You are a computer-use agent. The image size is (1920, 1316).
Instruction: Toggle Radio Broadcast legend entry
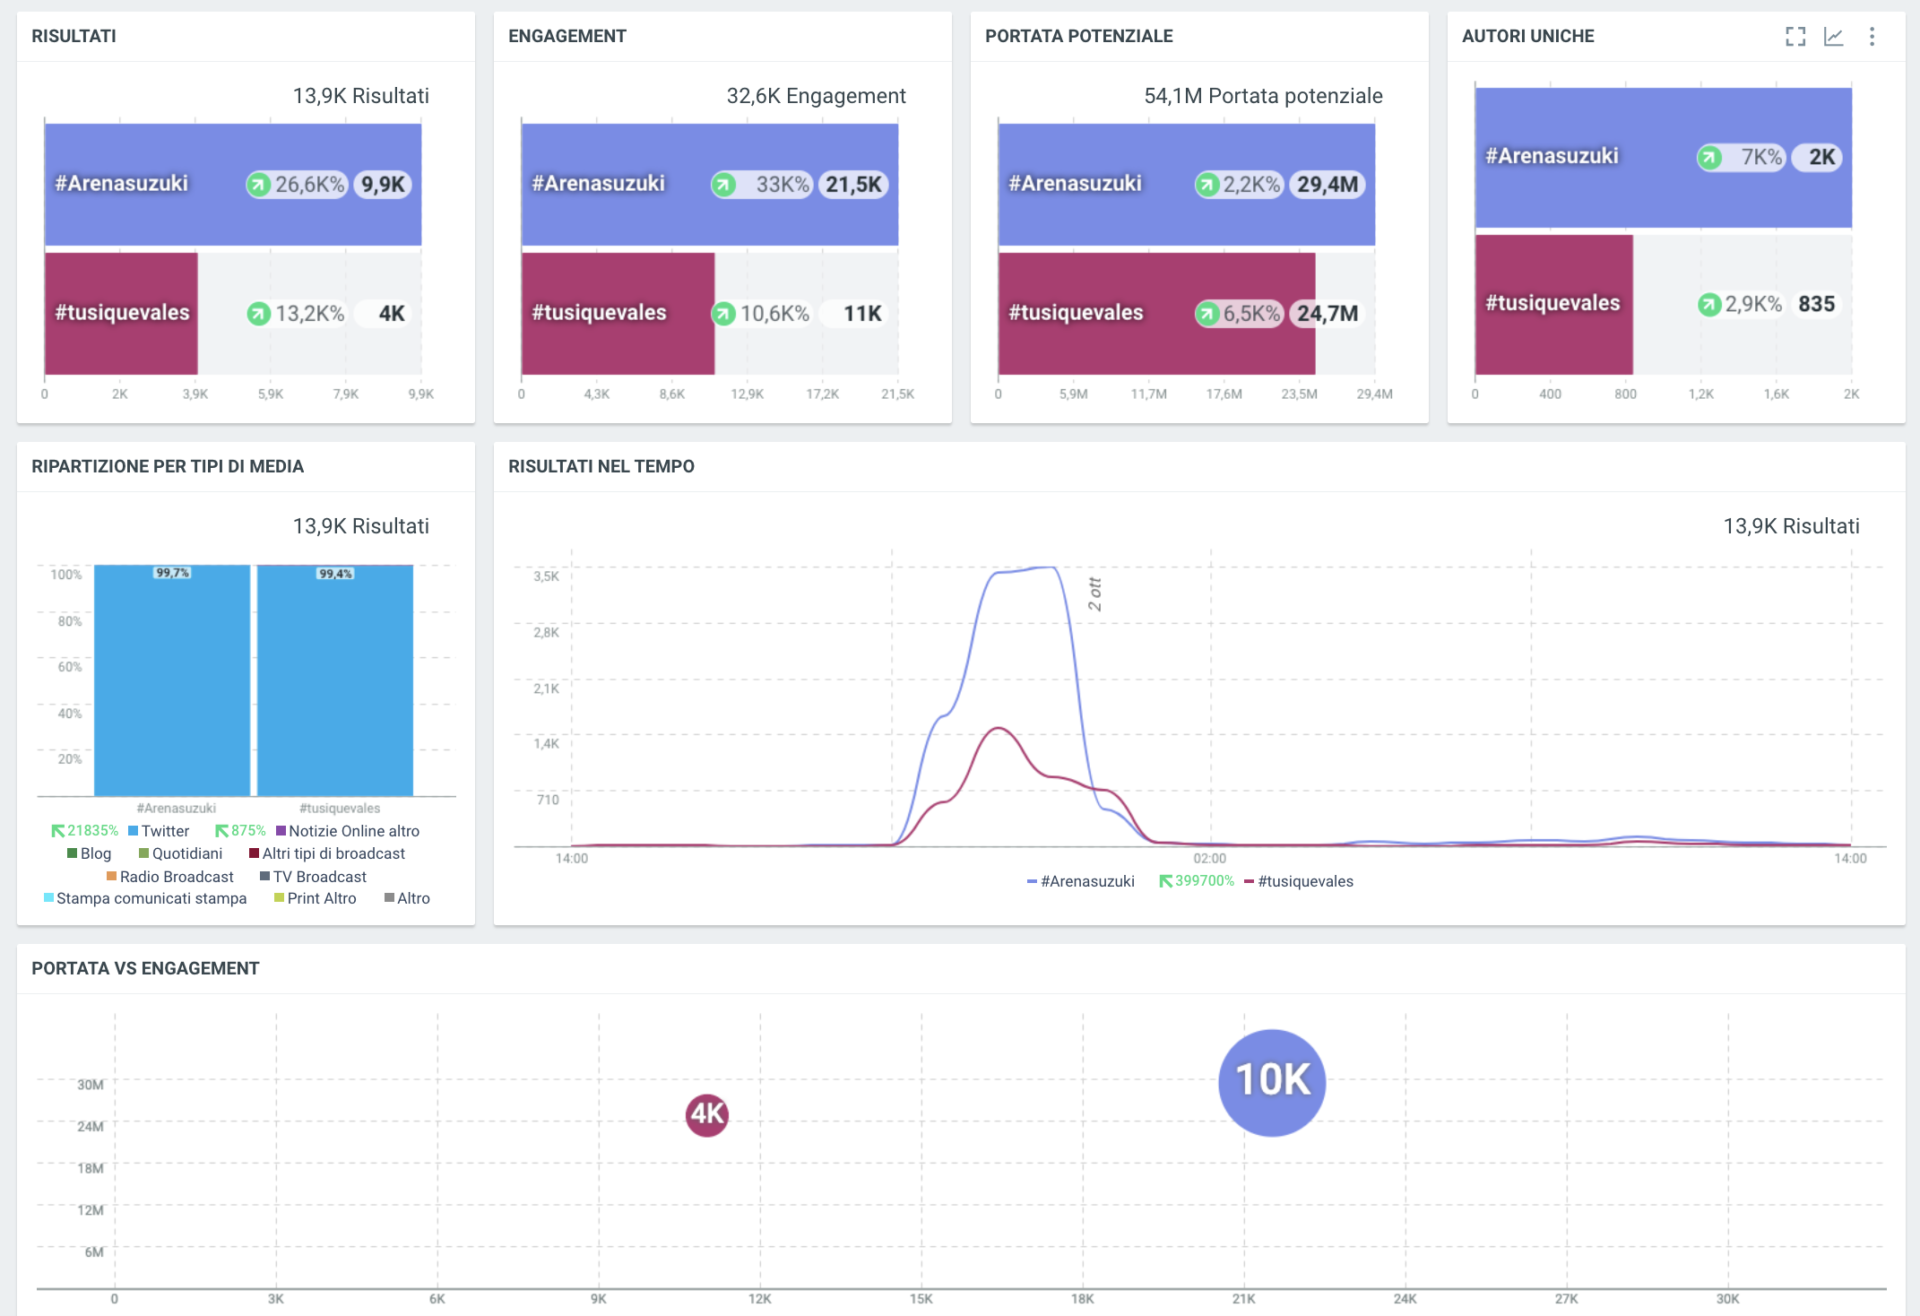tap(170, 877)
